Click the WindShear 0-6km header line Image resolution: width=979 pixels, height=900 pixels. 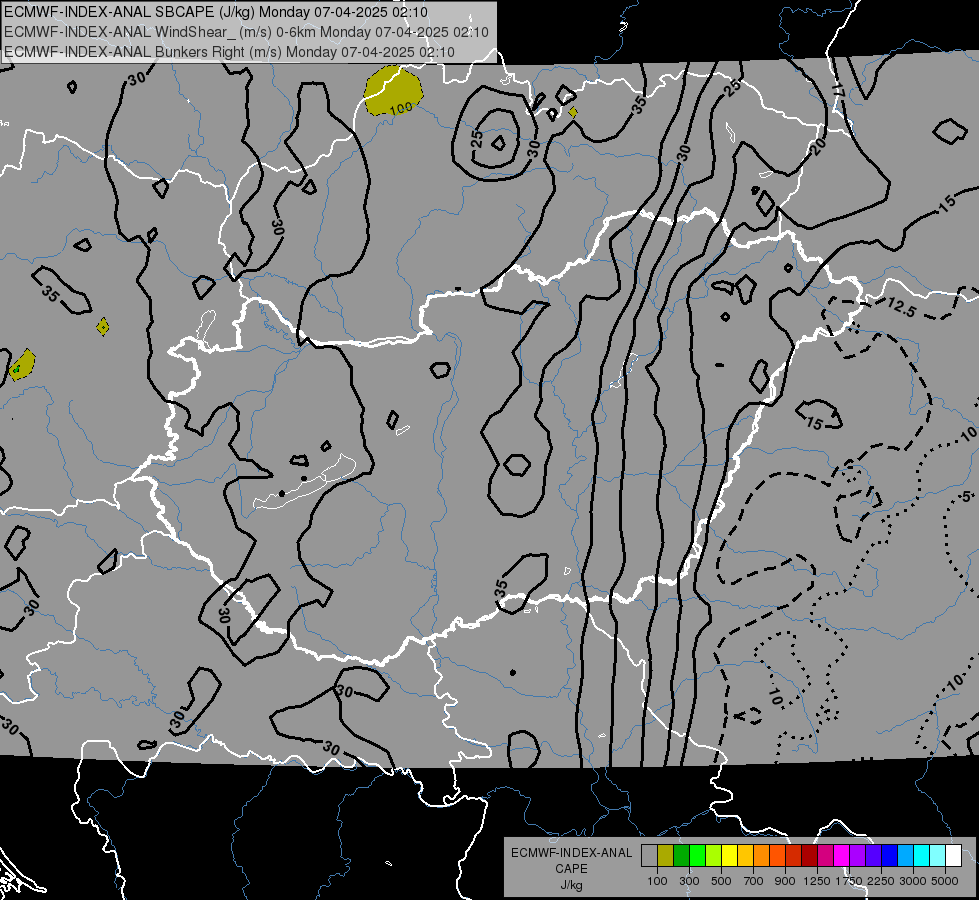[x=247, y=32]
